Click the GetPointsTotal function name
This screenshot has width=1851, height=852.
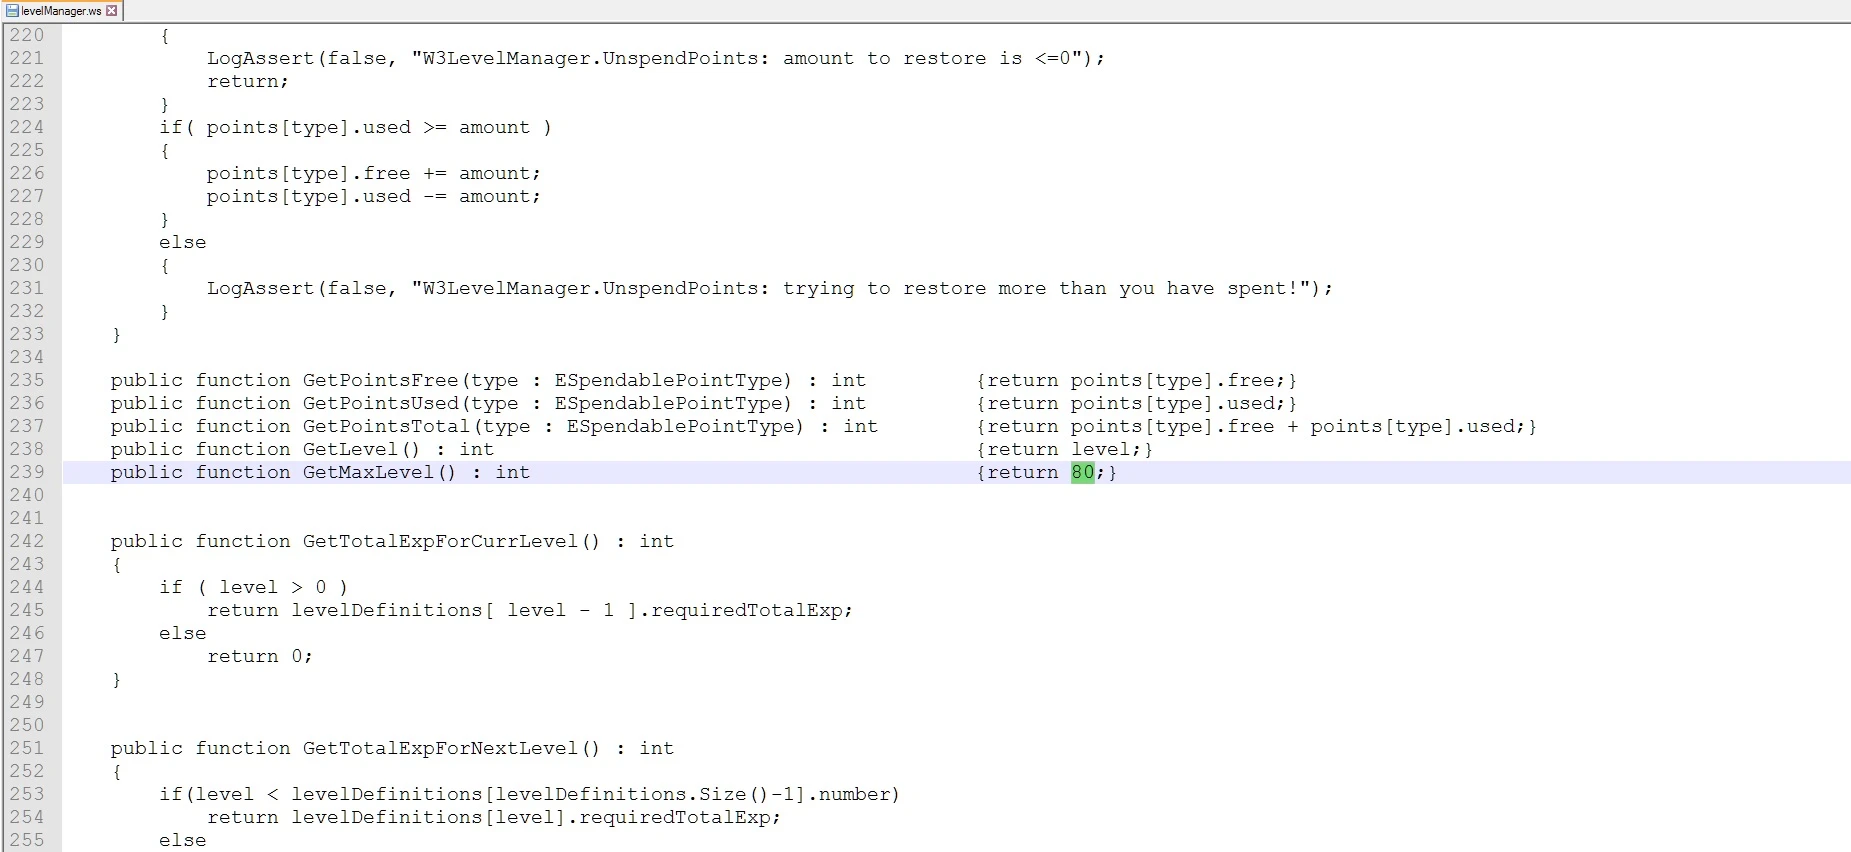click(386, 426)
